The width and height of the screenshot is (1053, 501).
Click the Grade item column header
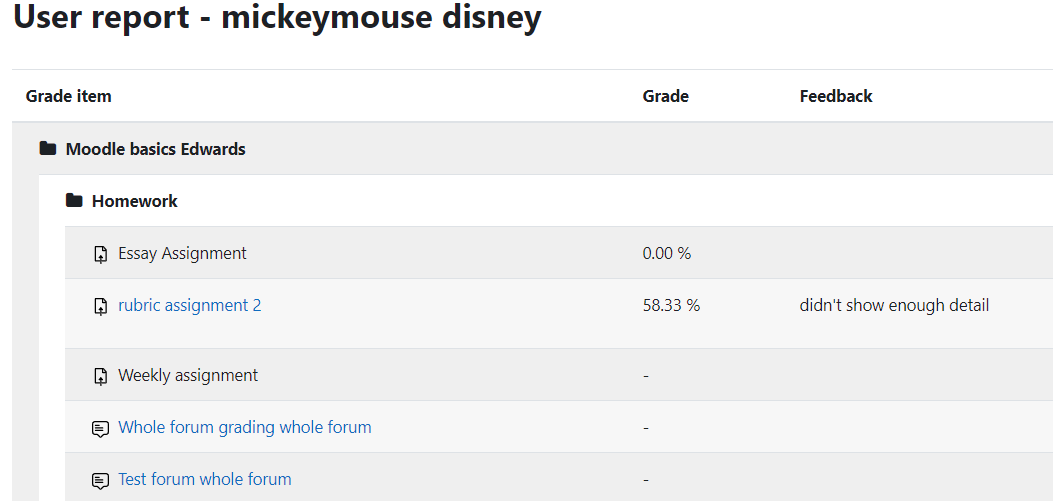(x=68, y=96)
